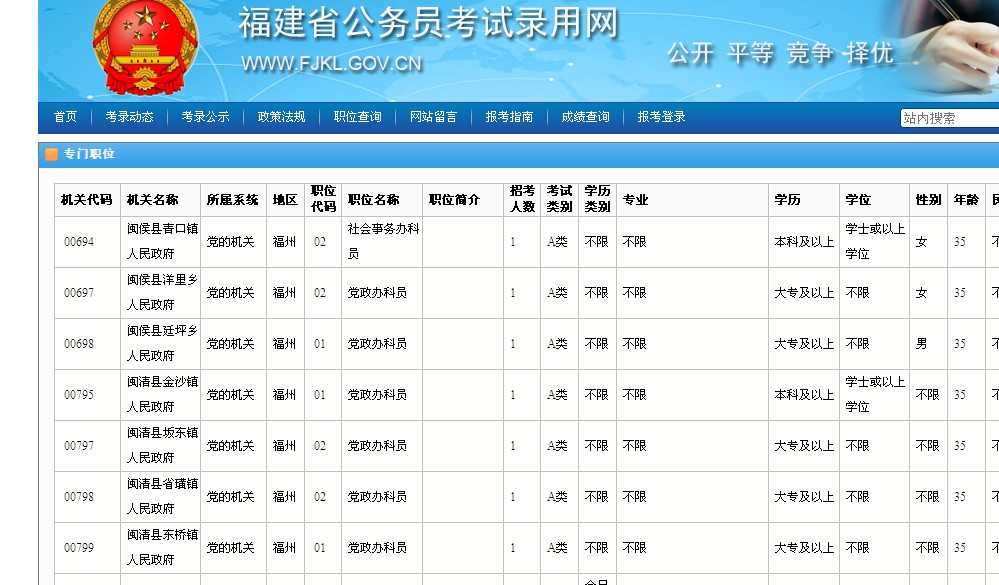The width and height of the screenshot is (999, 585).
Task: Click the 站内搜索 search input box
Action: (948, 117)
